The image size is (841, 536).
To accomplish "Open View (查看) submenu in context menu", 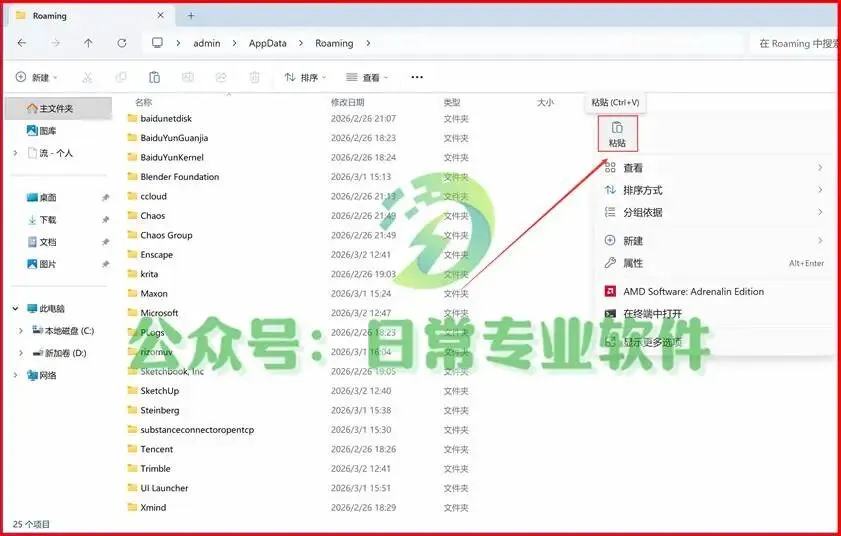I will tap(714, 168).
